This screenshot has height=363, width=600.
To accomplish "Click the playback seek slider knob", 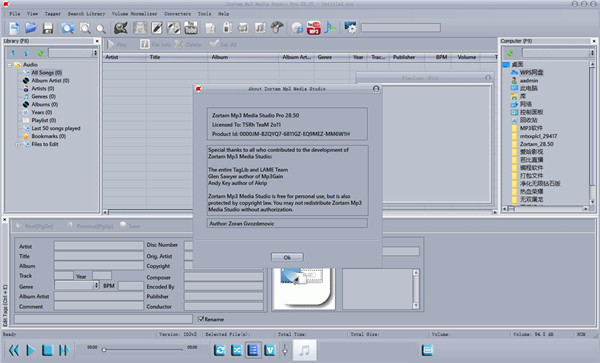I will [x=104, y=350].
